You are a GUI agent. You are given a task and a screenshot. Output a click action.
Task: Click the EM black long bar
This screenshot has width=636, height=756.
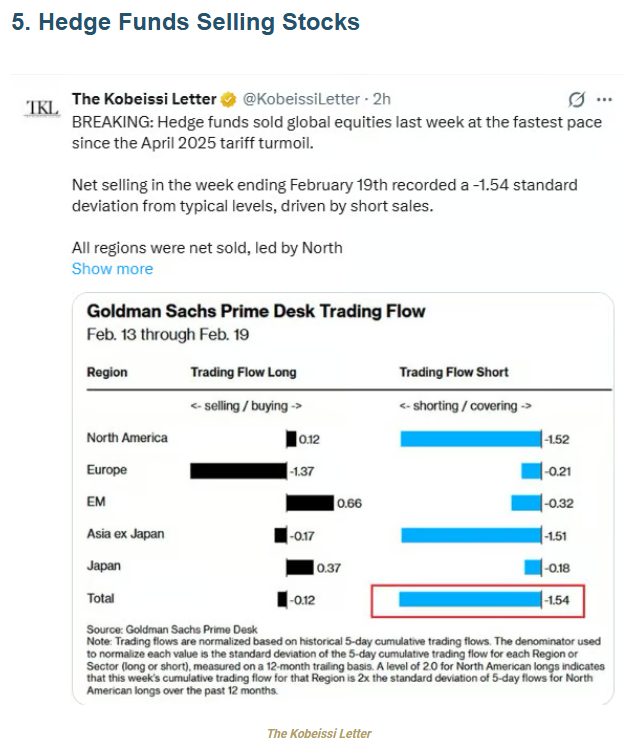(x=310, y=503)
